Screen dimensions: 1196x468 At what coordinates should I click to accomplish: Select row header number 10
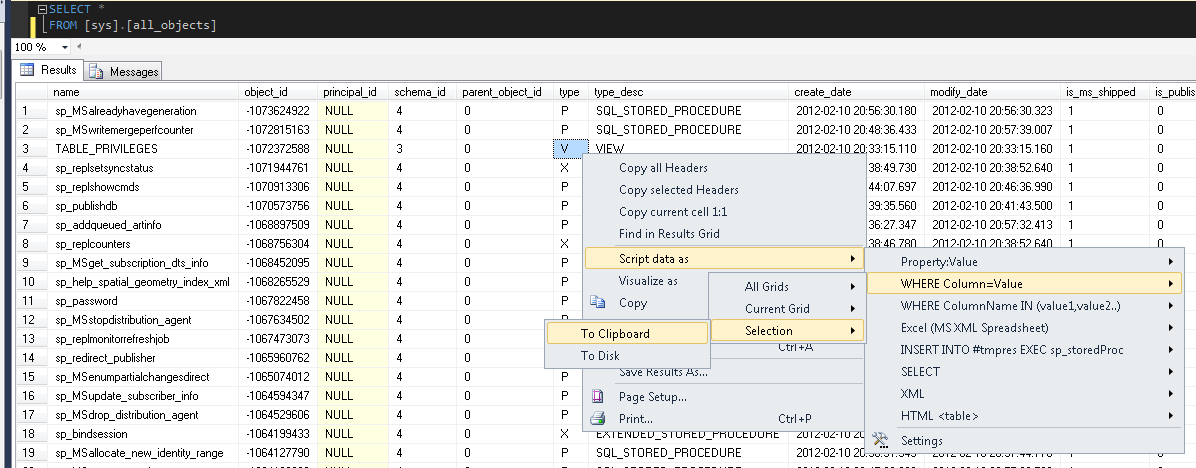point(32,282)
